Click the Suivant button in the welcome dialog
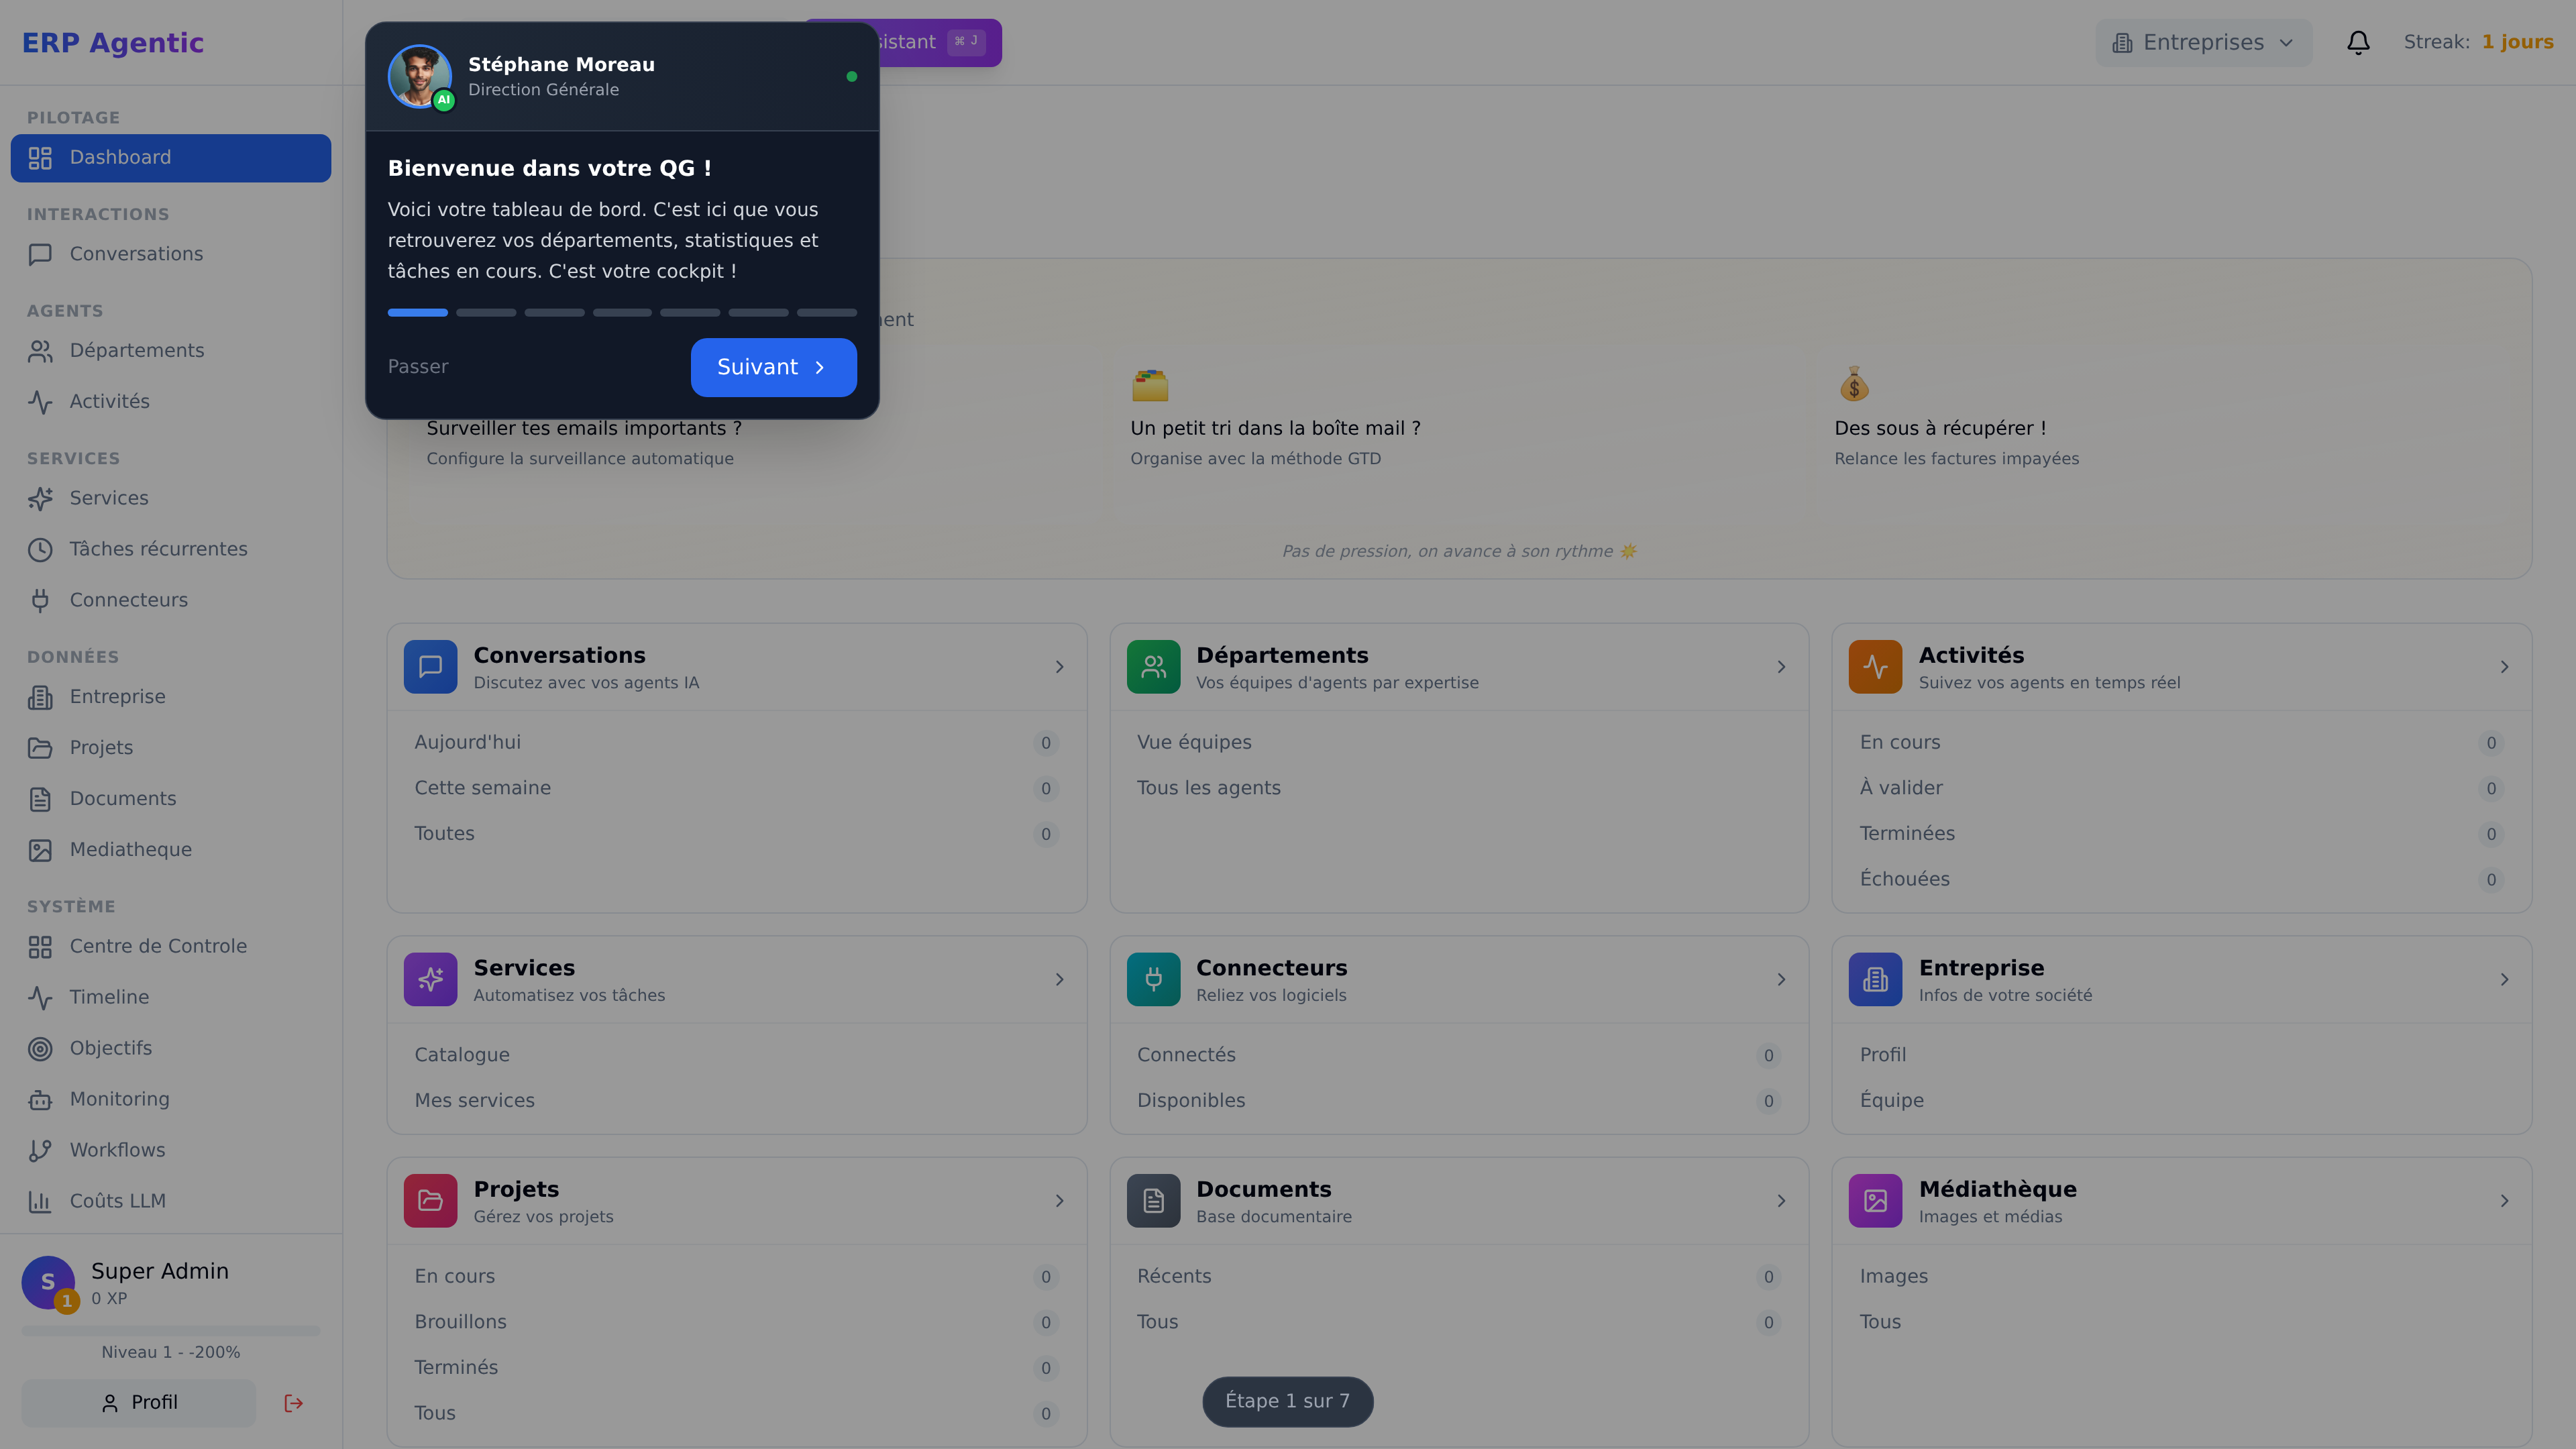 pyautogui.click(x=773, y=367)
